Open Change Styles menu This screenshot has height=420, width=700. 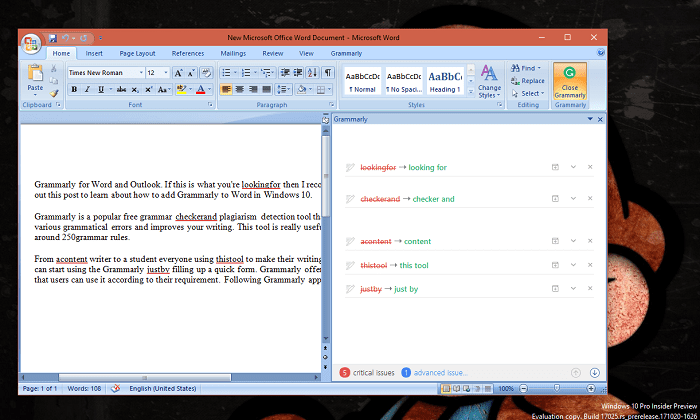[489, 81]
